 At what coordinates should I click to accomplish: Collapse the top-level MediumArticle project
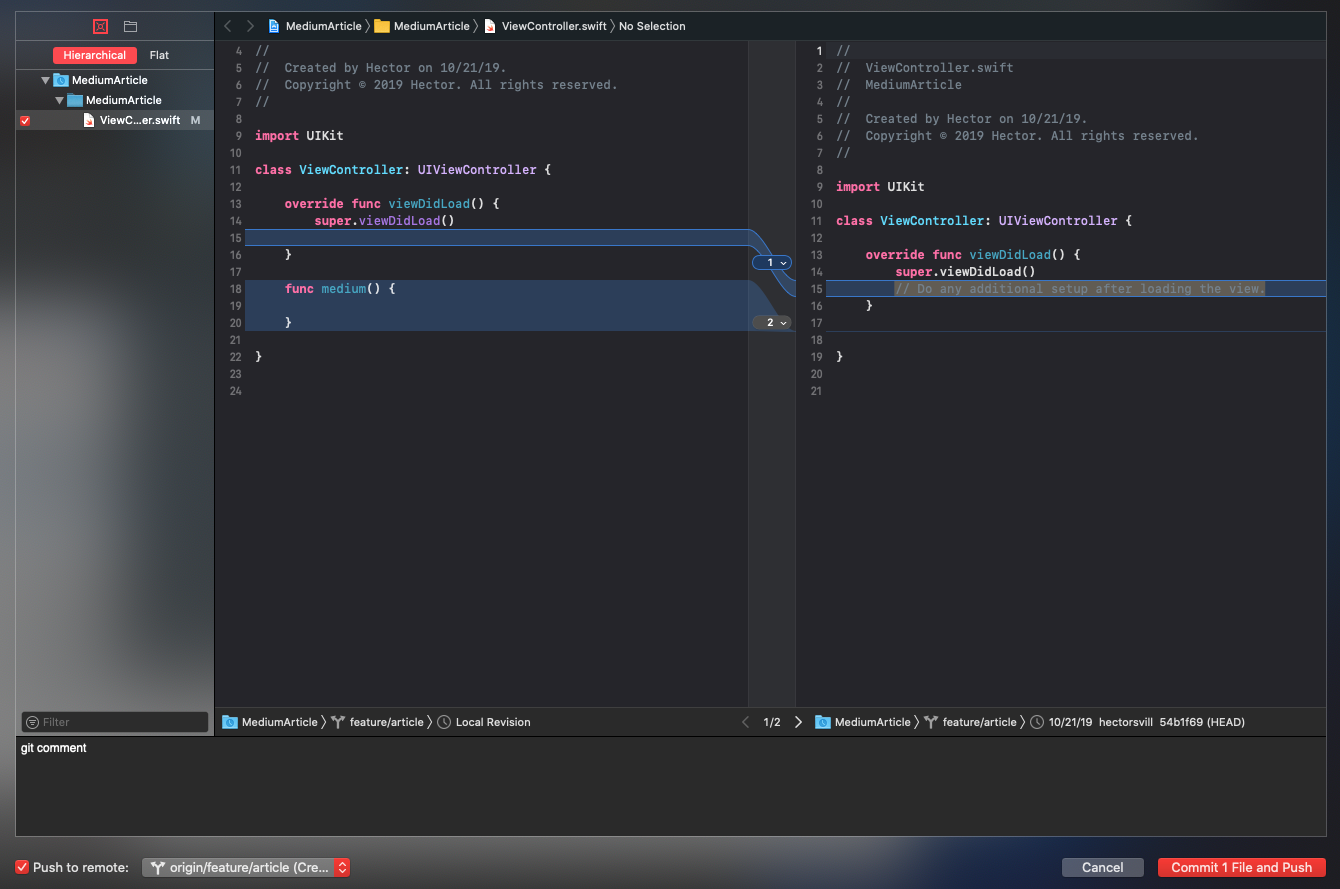(x=45, y=80)
